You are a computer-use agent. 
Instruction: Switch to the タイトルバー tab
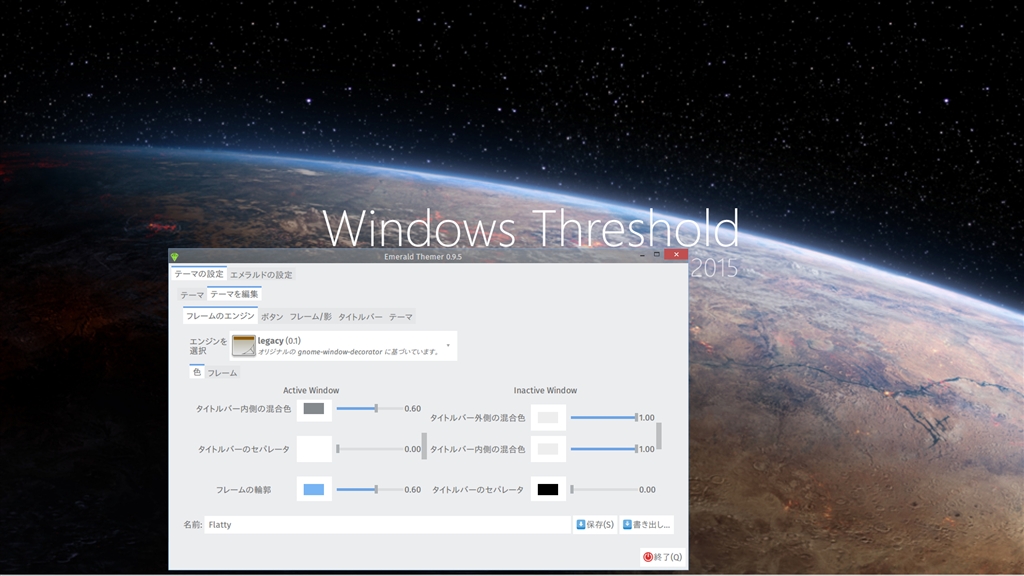(360, 317)
